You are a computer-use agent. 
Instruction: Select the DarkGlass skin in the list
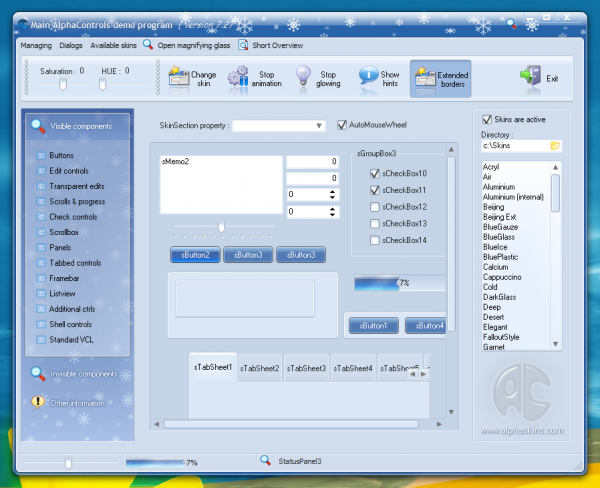click(499, 297)
